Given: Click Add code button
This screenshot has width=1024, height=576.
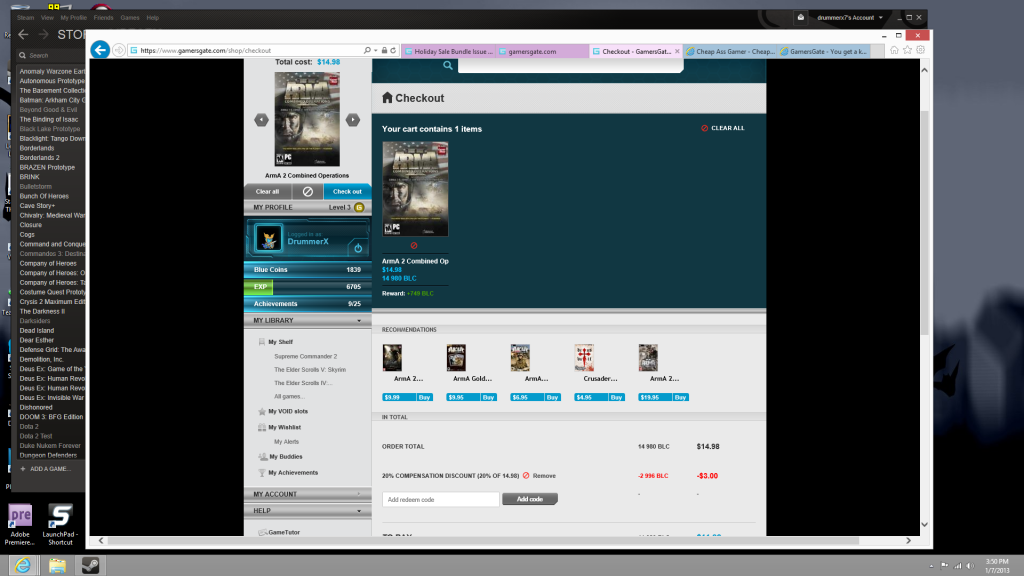Looking at the screenshot, I should click(x=530, y=499).
